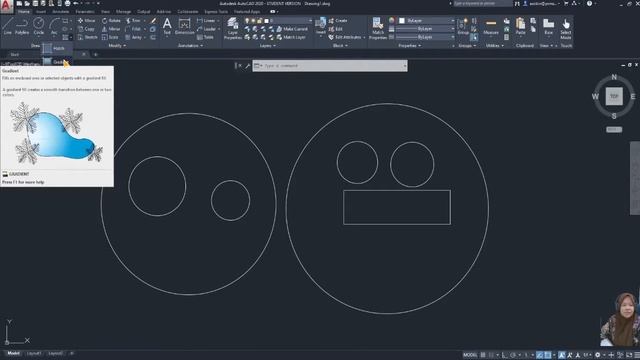Open the linetype ByLayer dropdown
This screenshot has height=360, width=640.
[x=425, y=37]
